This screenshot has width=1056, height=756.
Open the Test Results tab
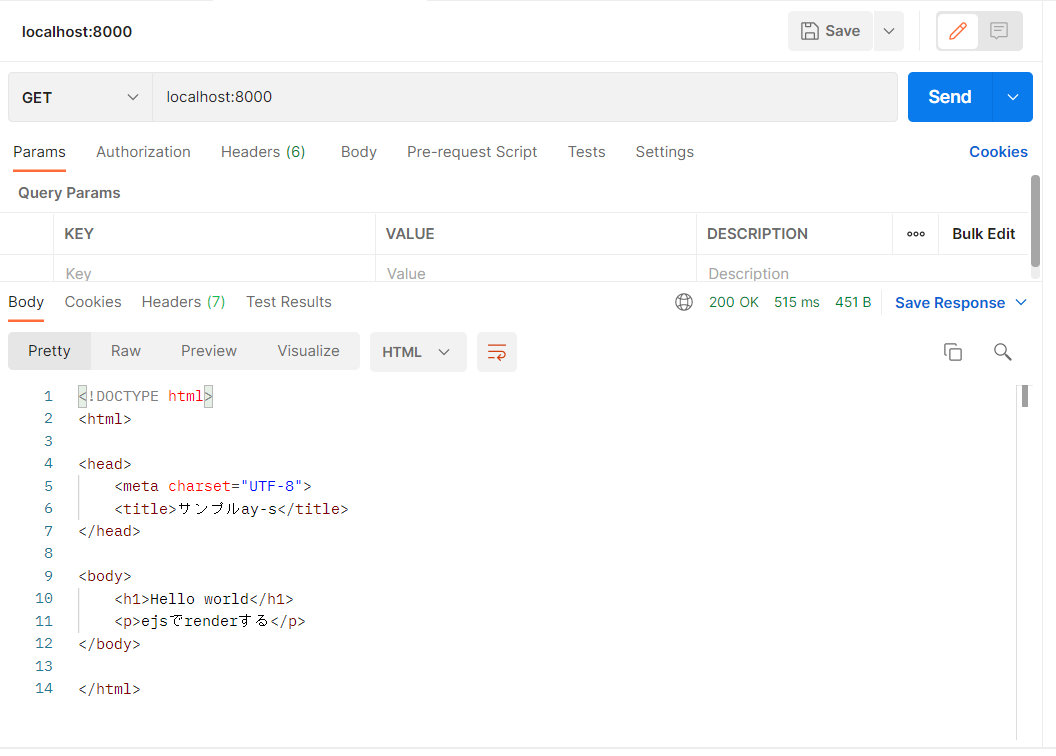(x=289, y=302)
